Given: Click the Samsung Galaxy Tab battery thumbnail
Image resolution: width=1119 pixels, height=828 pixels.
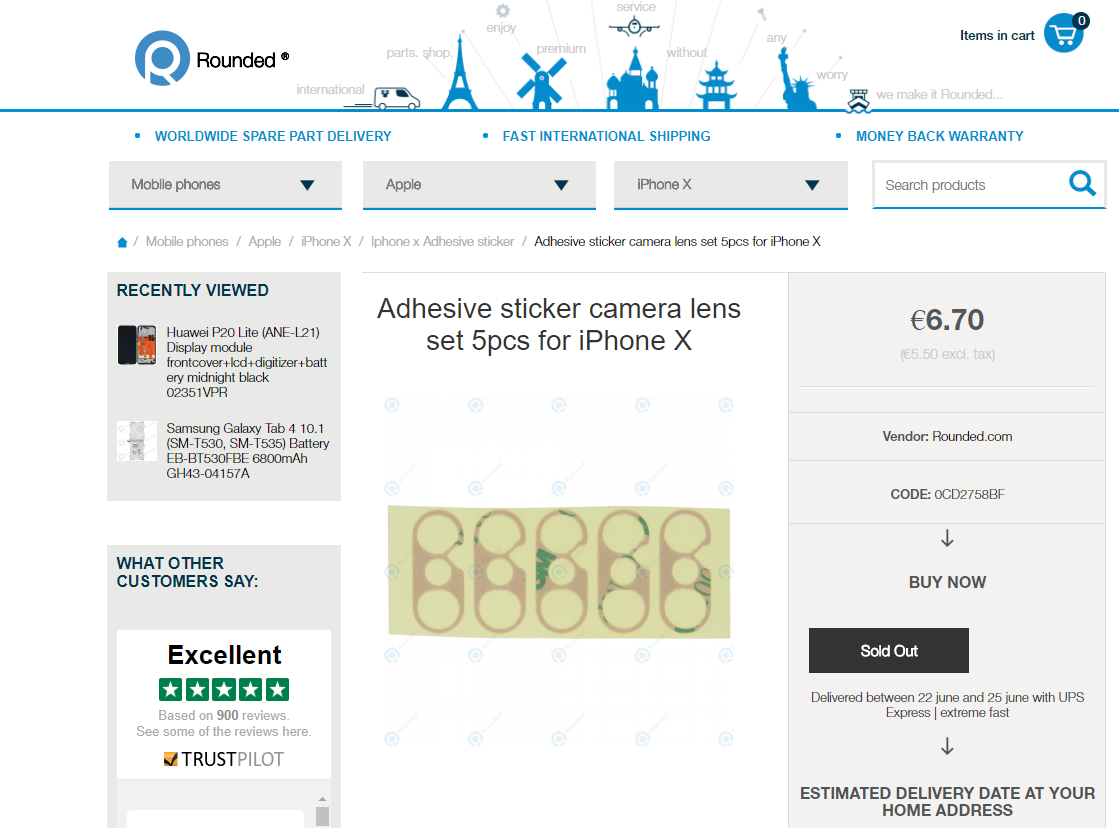Looking at the screenshot, I should (x=137, y=441).
